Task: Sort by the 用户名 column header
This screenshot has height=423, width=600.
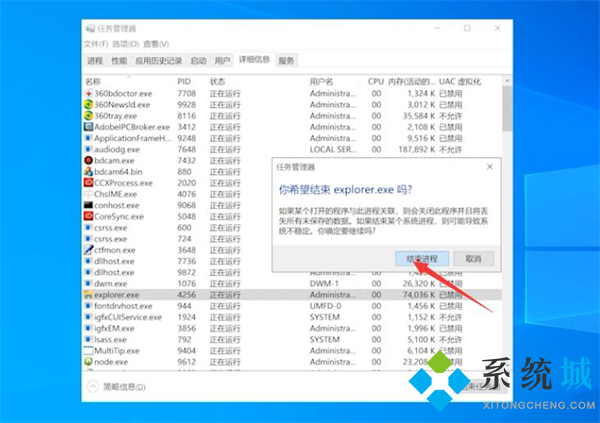Action: (x=321, y=82)
